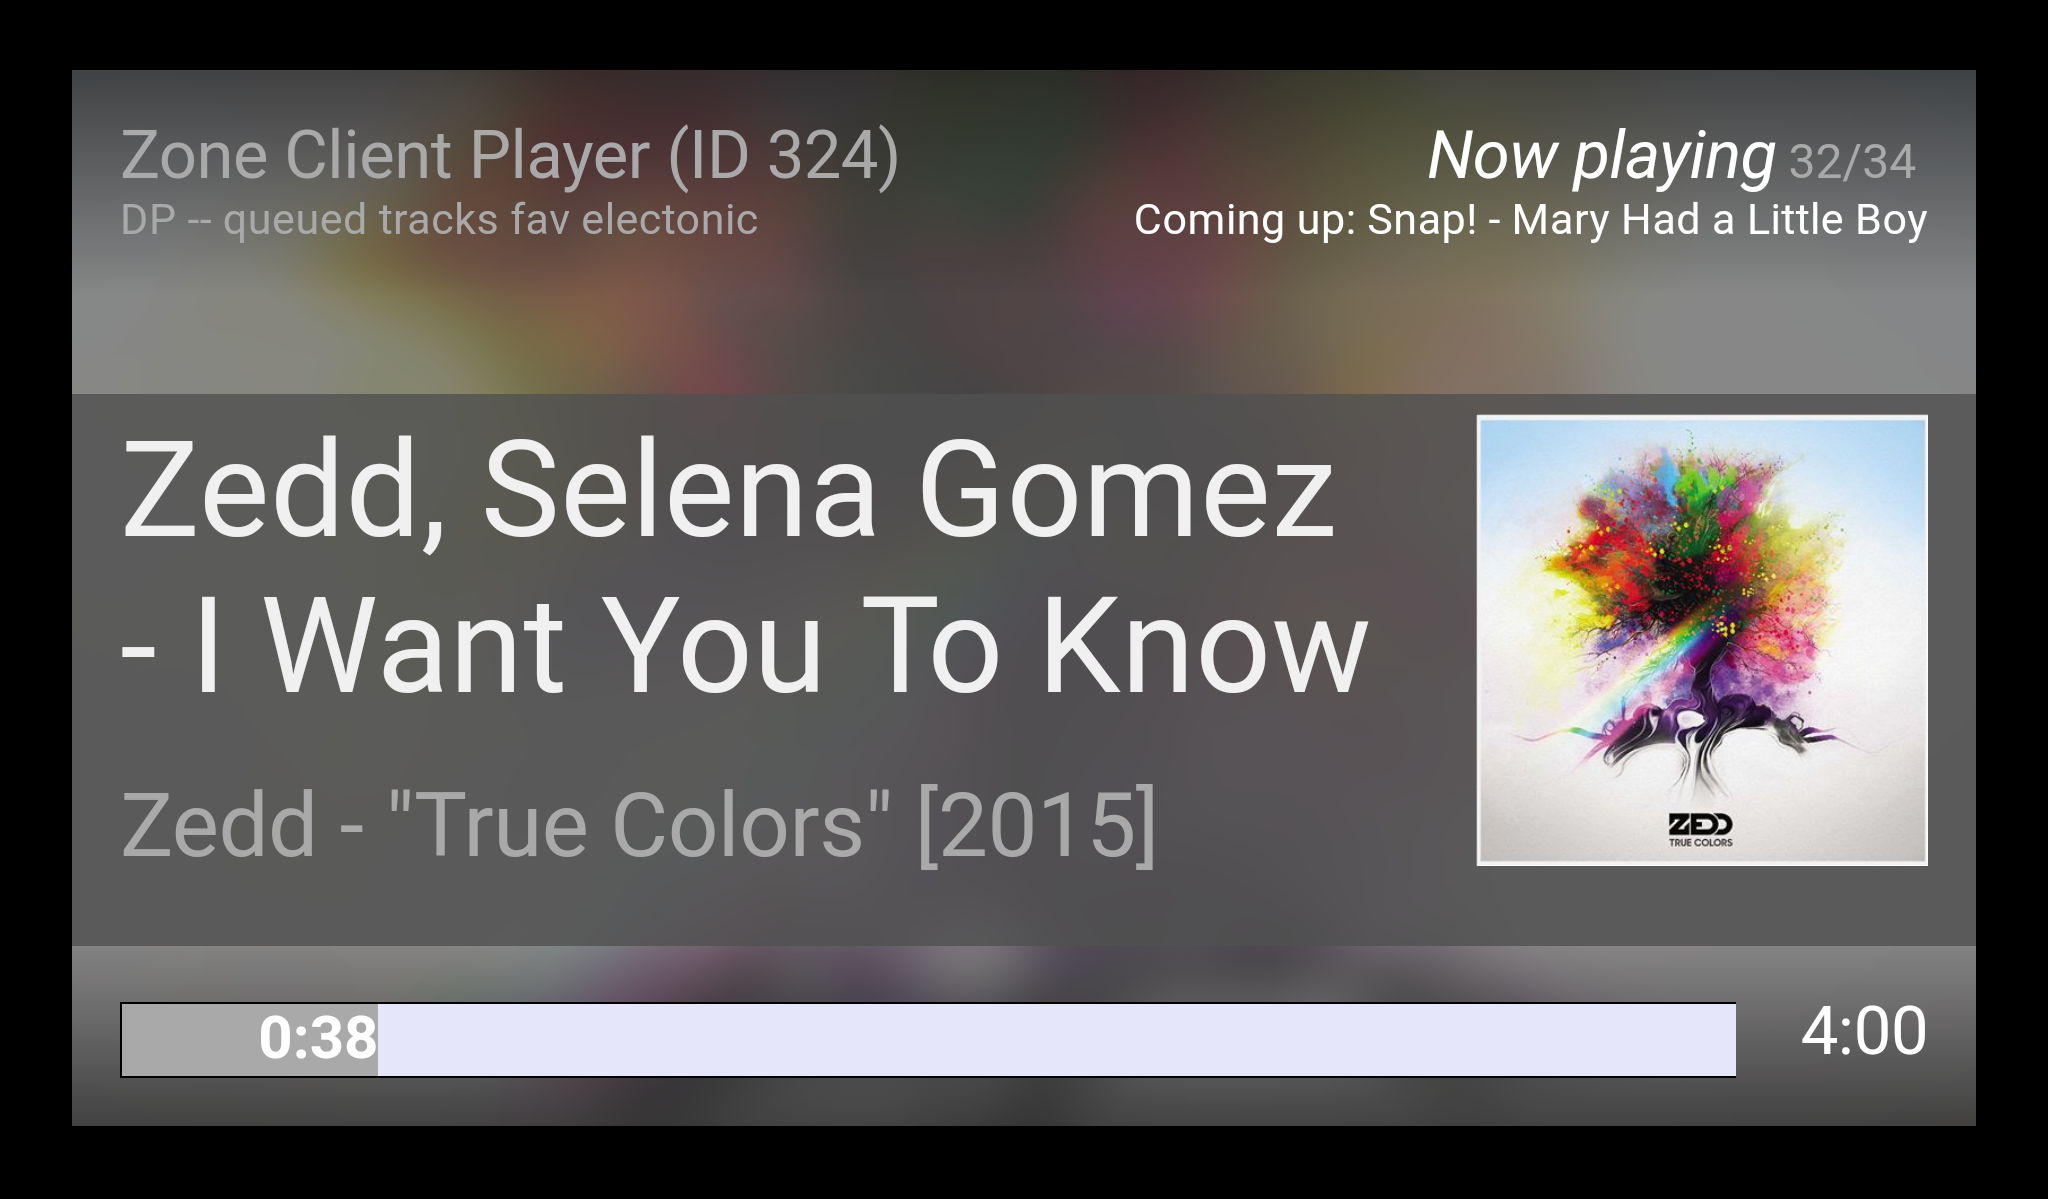Screen dimensions: 2048x1199
Task: Click the 'Now playing' heading
Action: [1601, 158]
